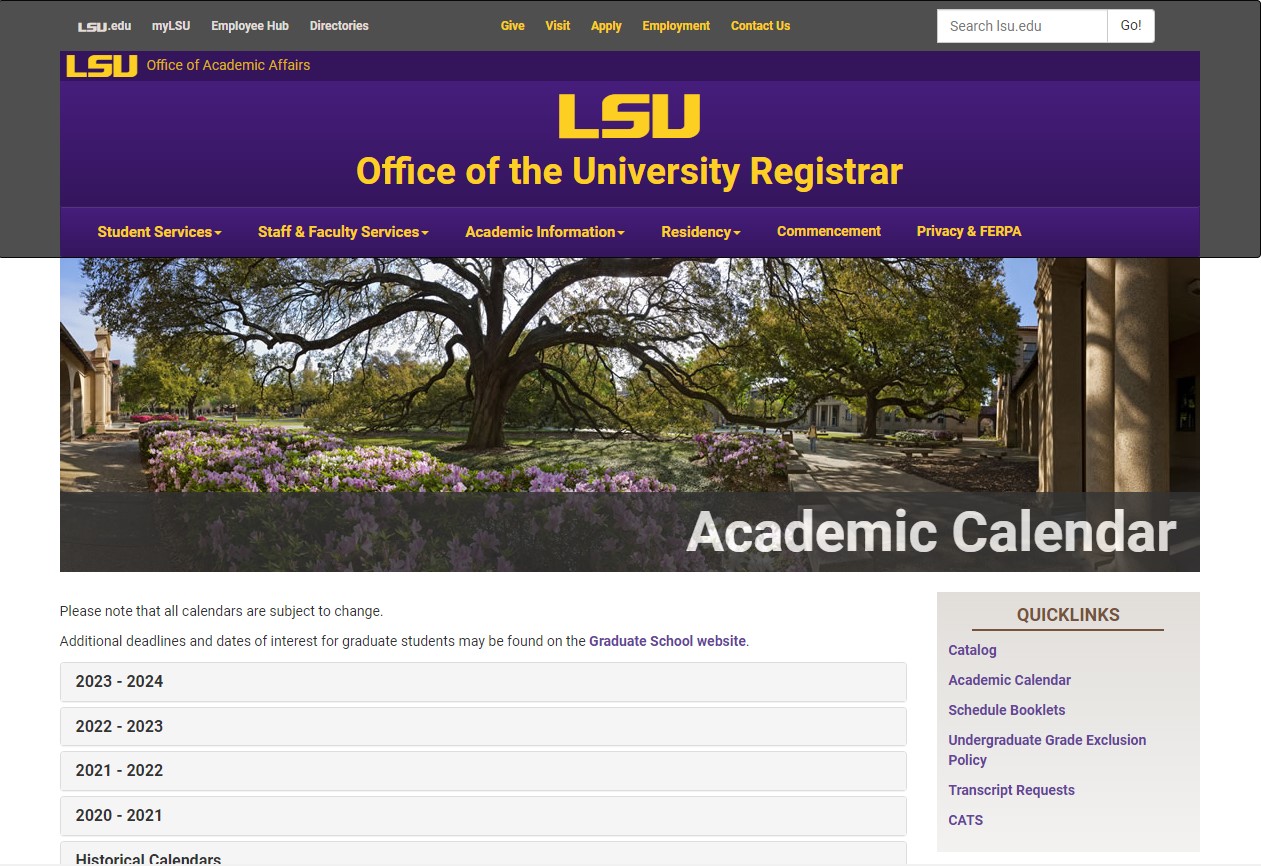This screenshot has height=866, width=1261.
Task: Open the Undergraduate Grade Exclusion Policy quicklink
Action: [1047, 750]
